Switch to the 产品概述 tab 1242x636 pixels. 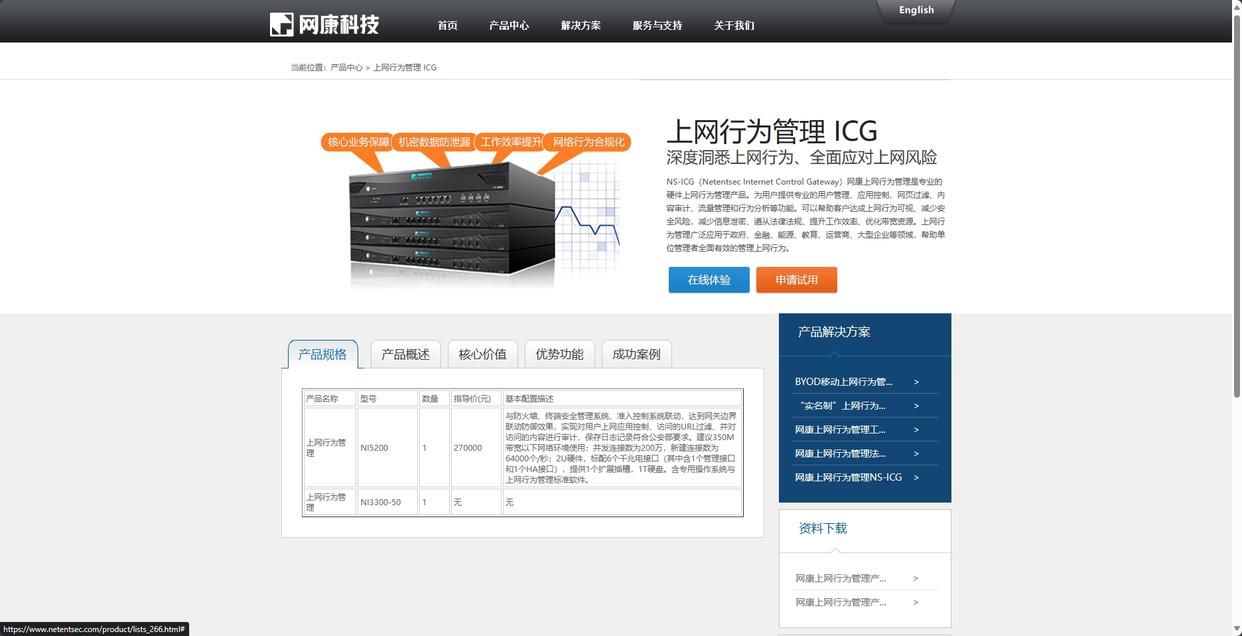405,354
